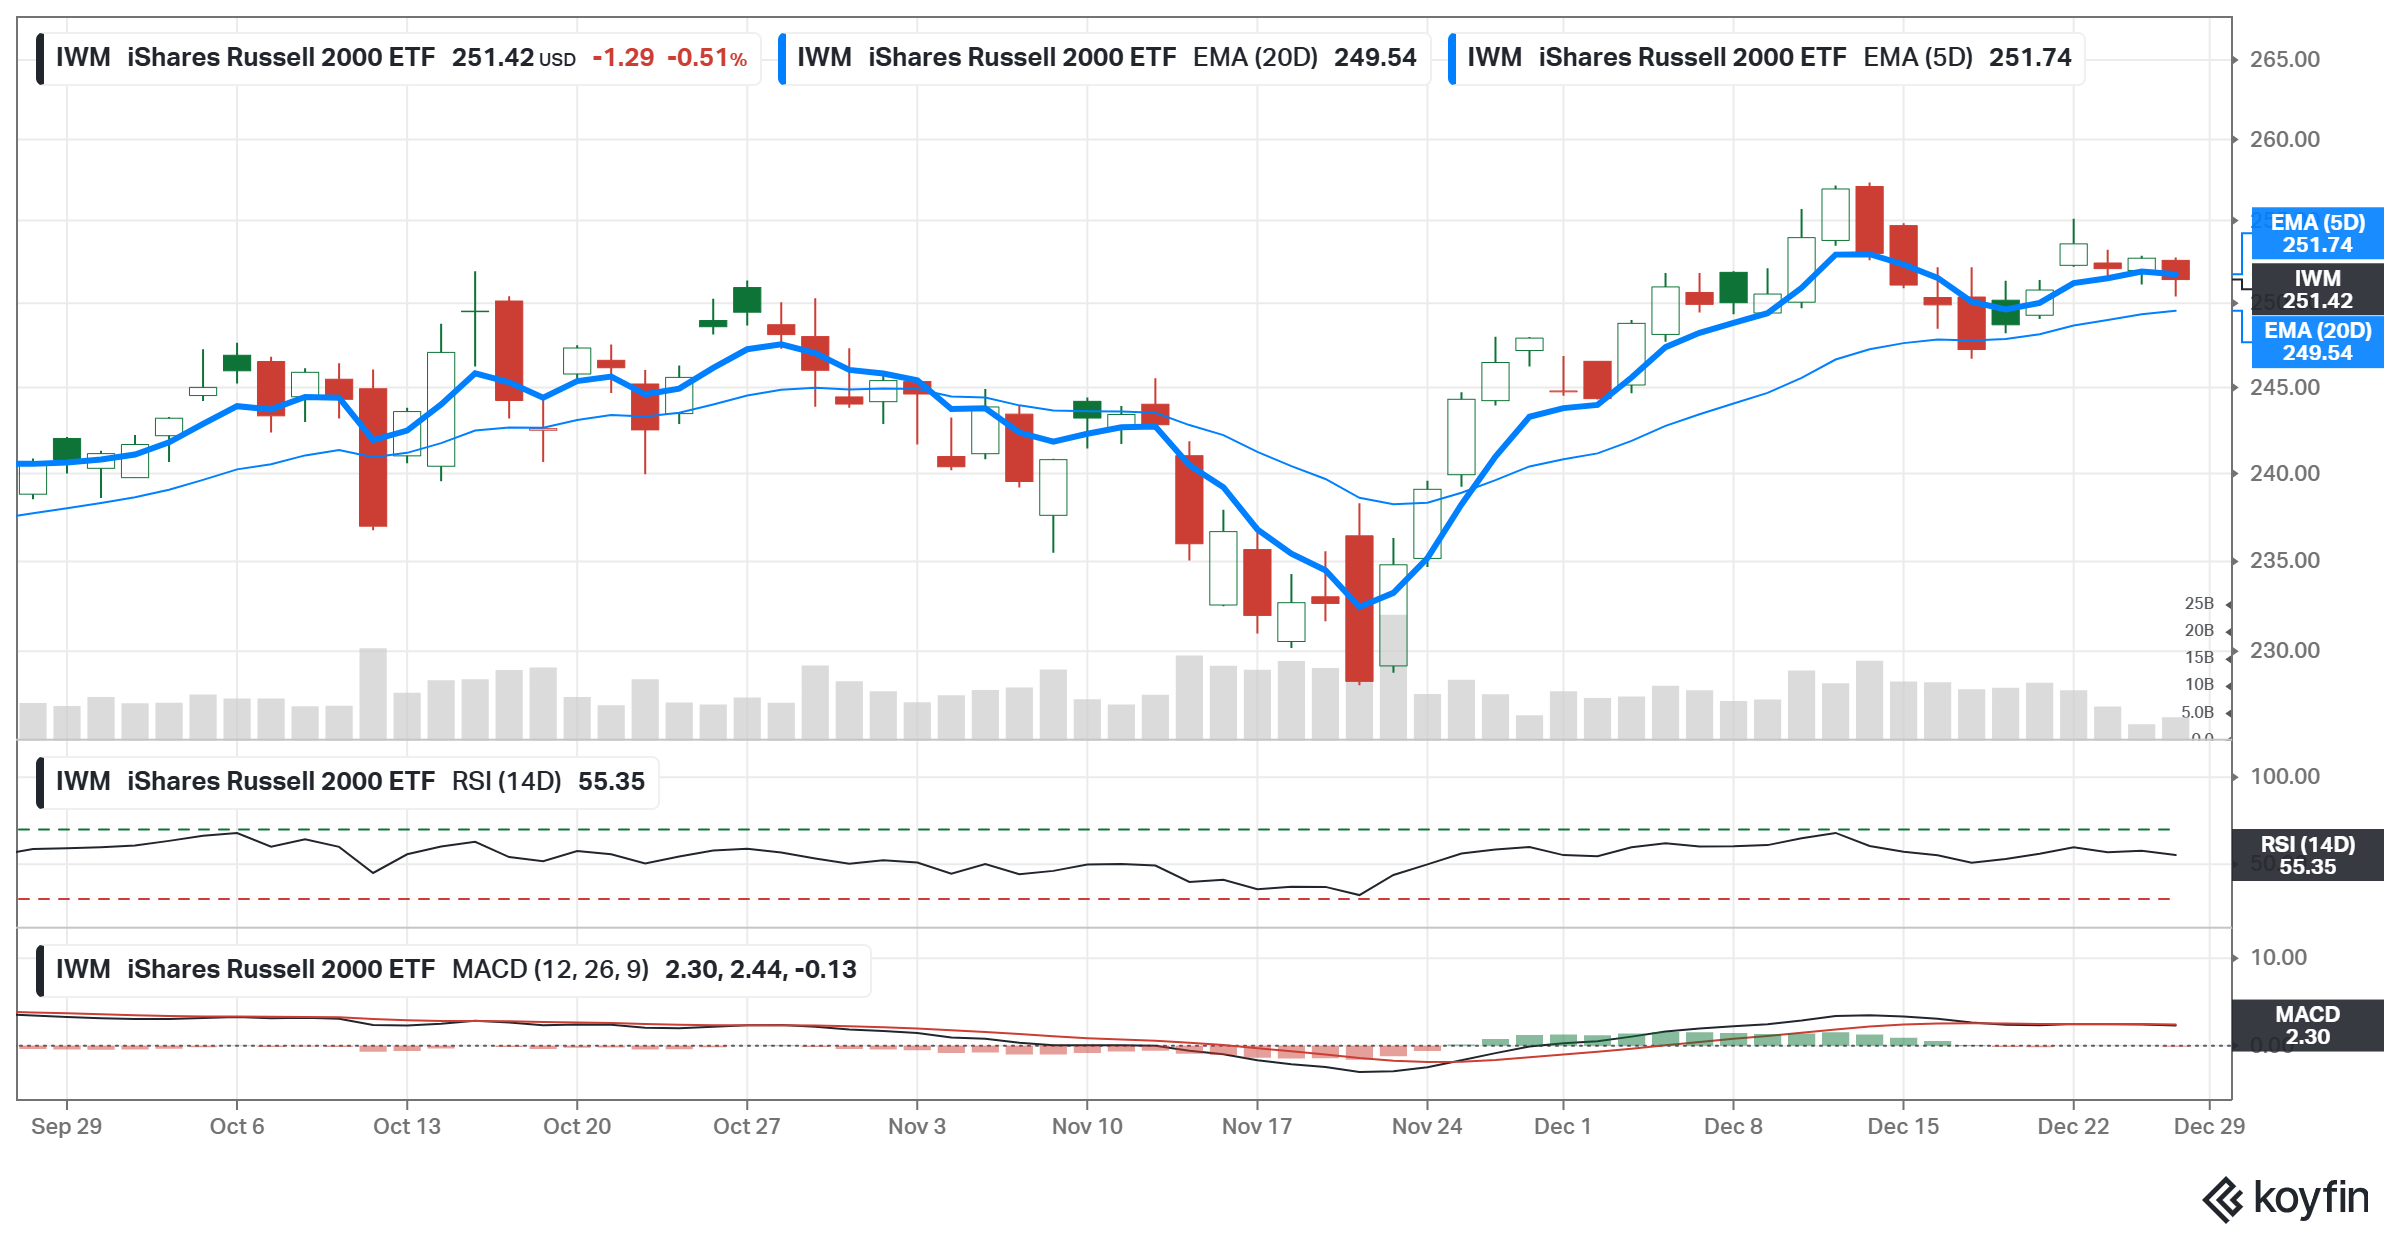Click the blue color bar beside EMA (20D) legend

click(x=782, y=58)
